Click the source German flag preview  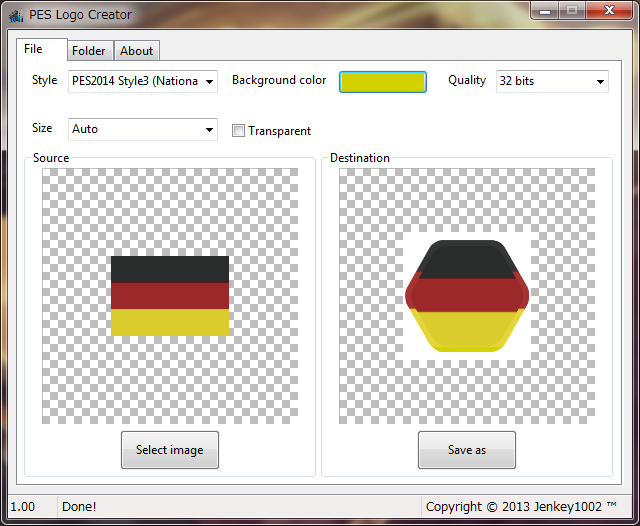(x=170, y=296)
